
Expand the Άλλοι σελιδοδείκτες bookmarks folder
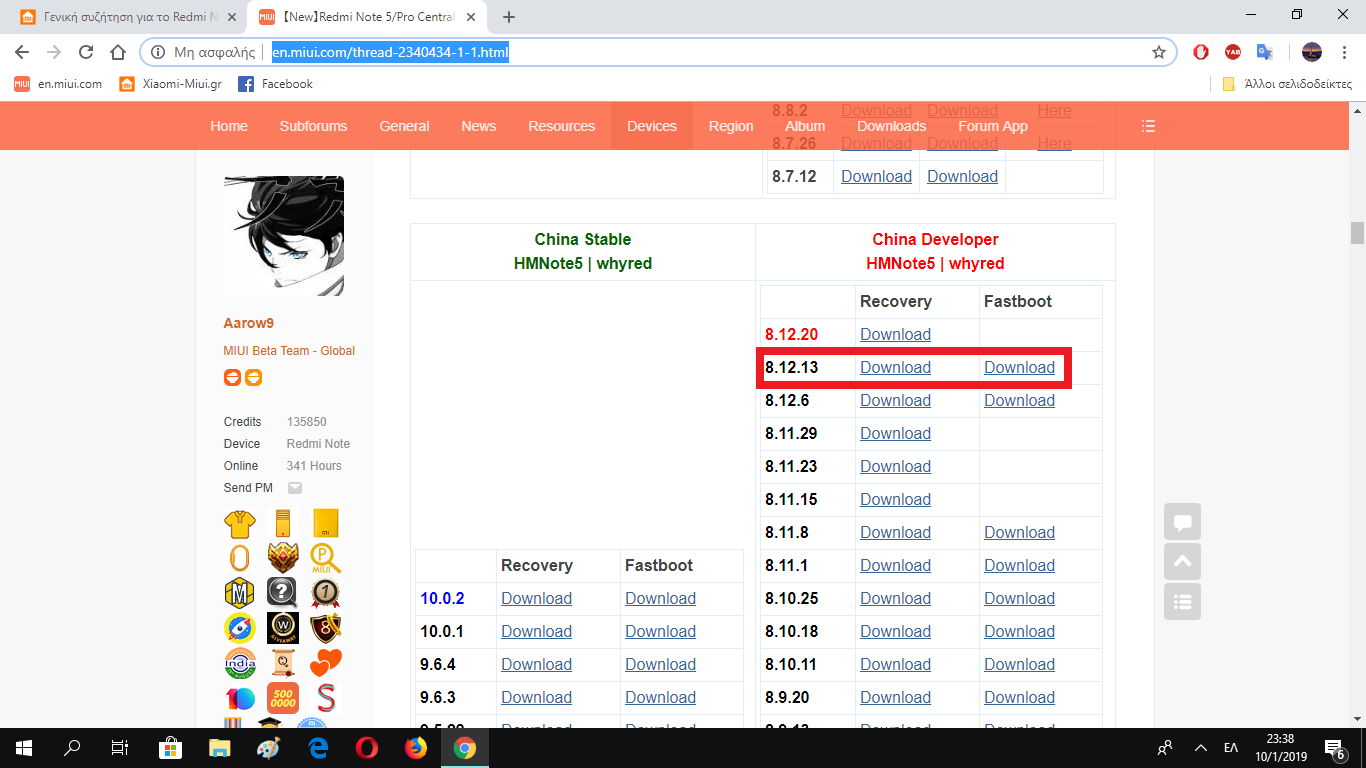tap(1287, 84)
